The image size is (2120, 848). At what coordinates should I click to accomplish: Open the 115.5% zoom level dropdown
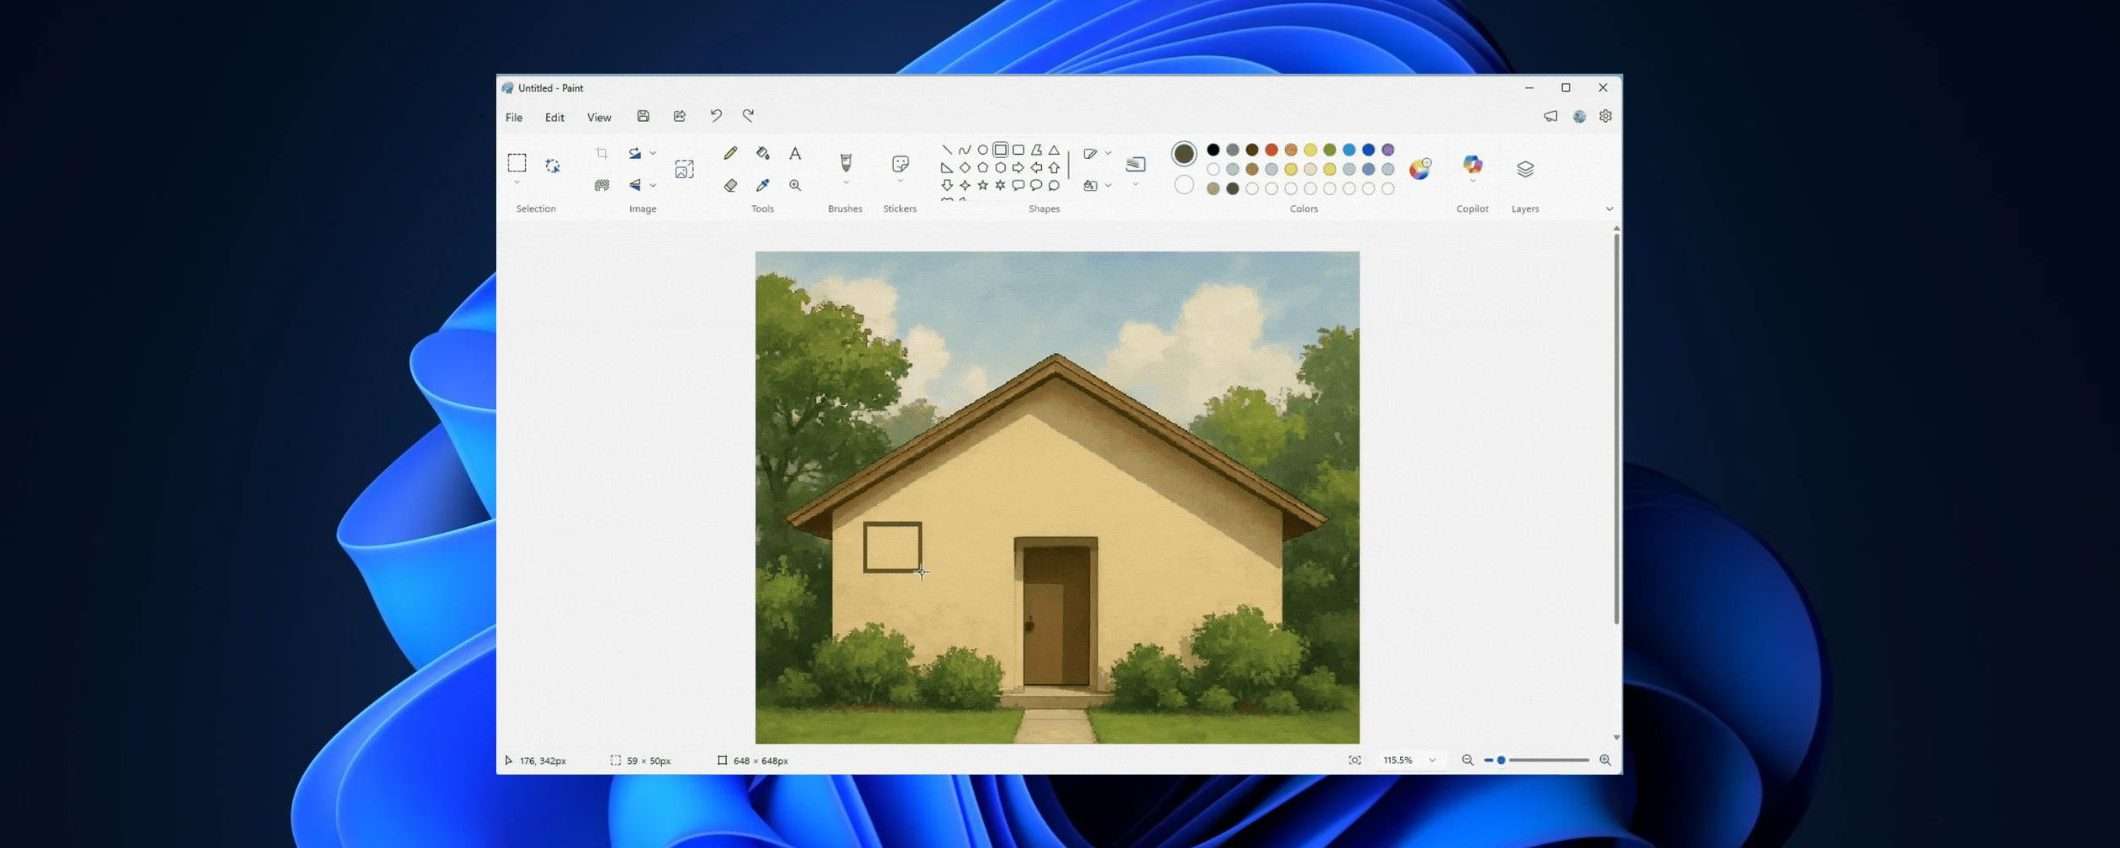1432,760
